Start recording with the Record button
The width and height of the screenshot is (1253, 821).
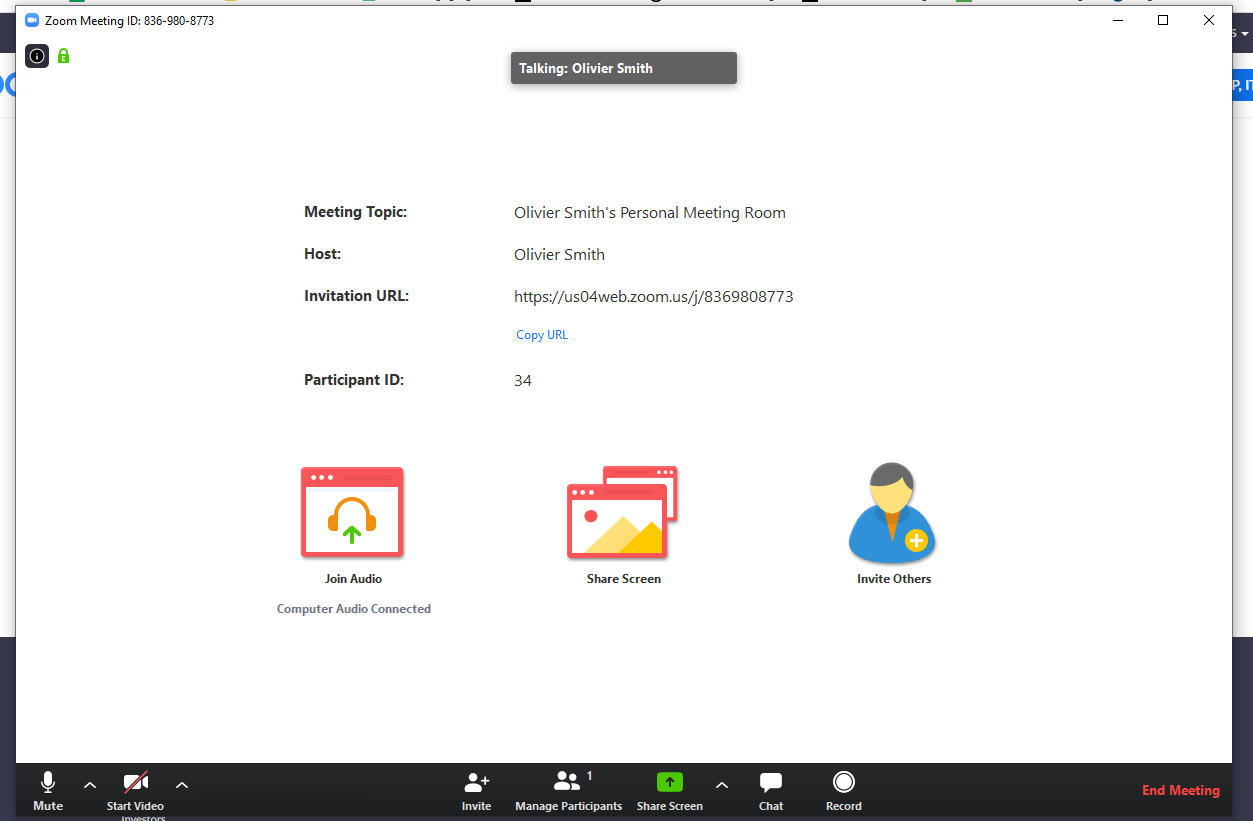844,791
